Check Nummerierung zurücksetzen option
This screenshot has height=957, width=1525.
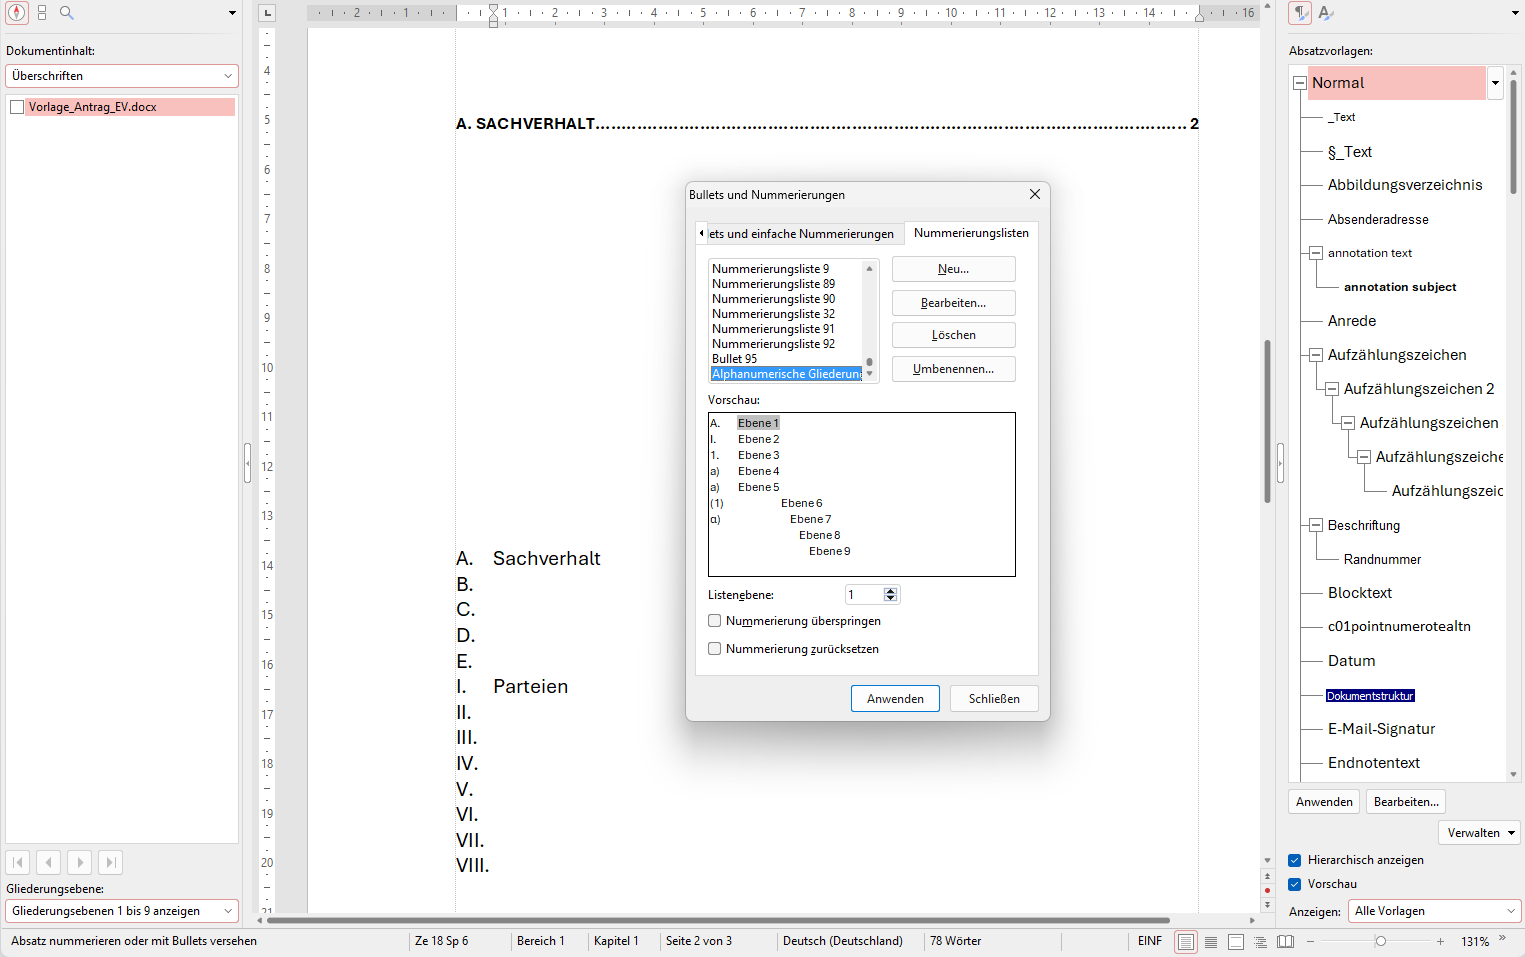(x=714, y=648)
